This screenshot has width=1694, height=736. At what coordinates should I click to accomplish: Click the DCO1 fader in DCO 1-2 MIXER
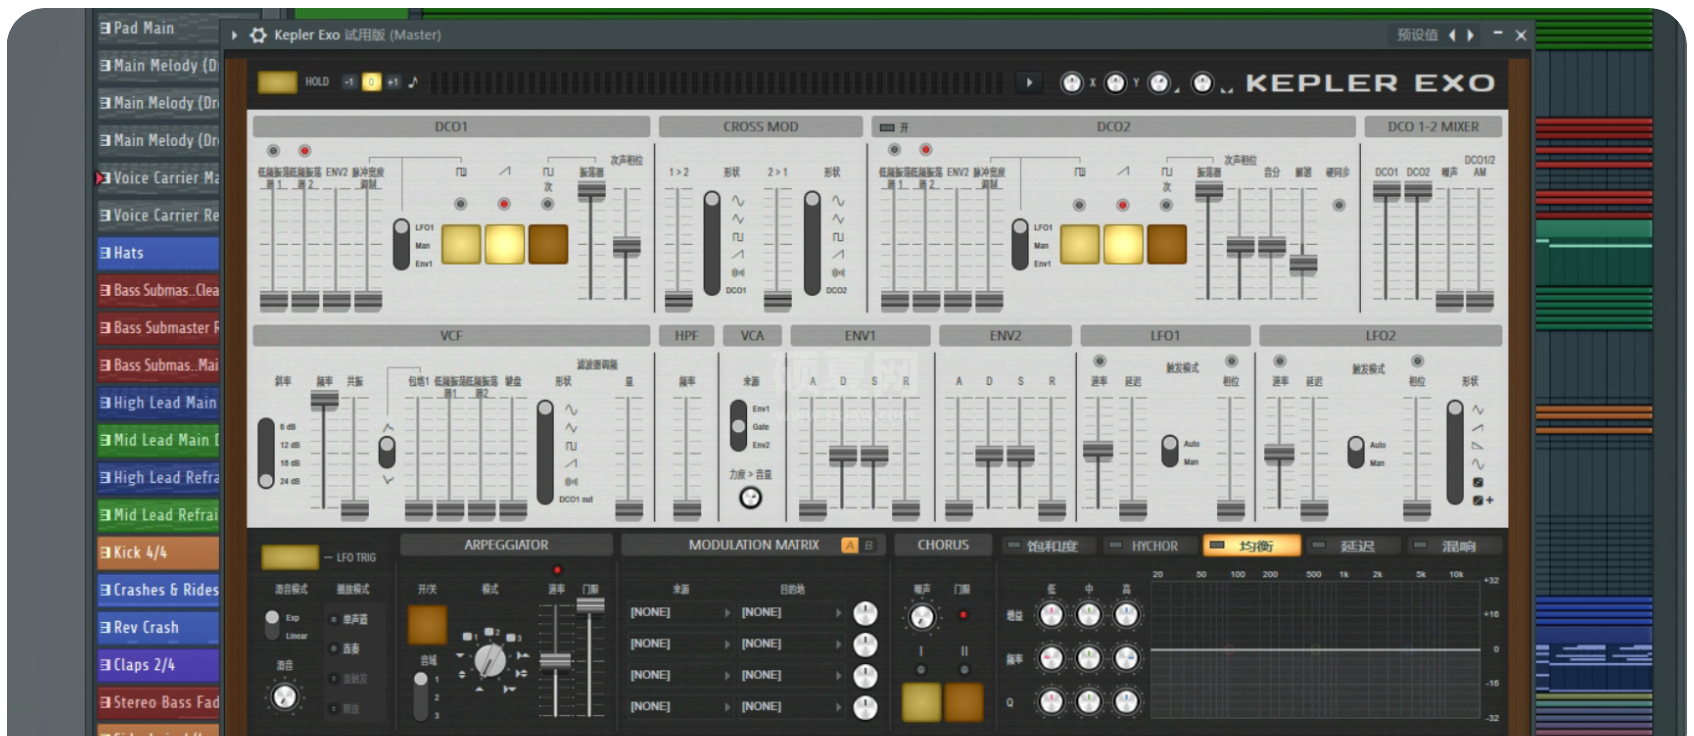[x=1386, y=190]
